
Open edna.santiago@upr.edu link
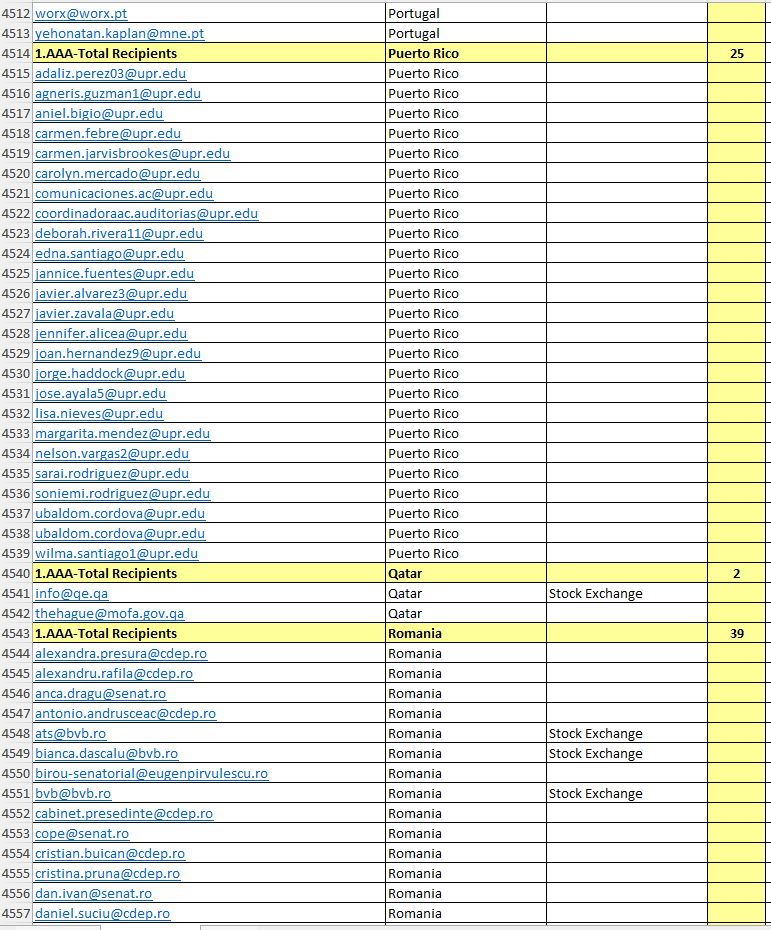pyautogui.click(x=110, y=254)
